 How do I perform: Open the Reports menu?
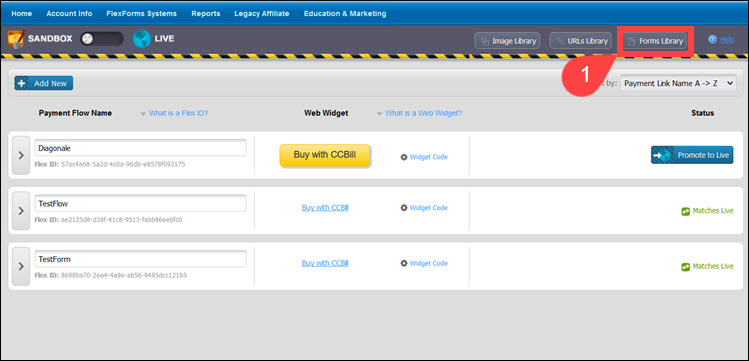(206, 13)
